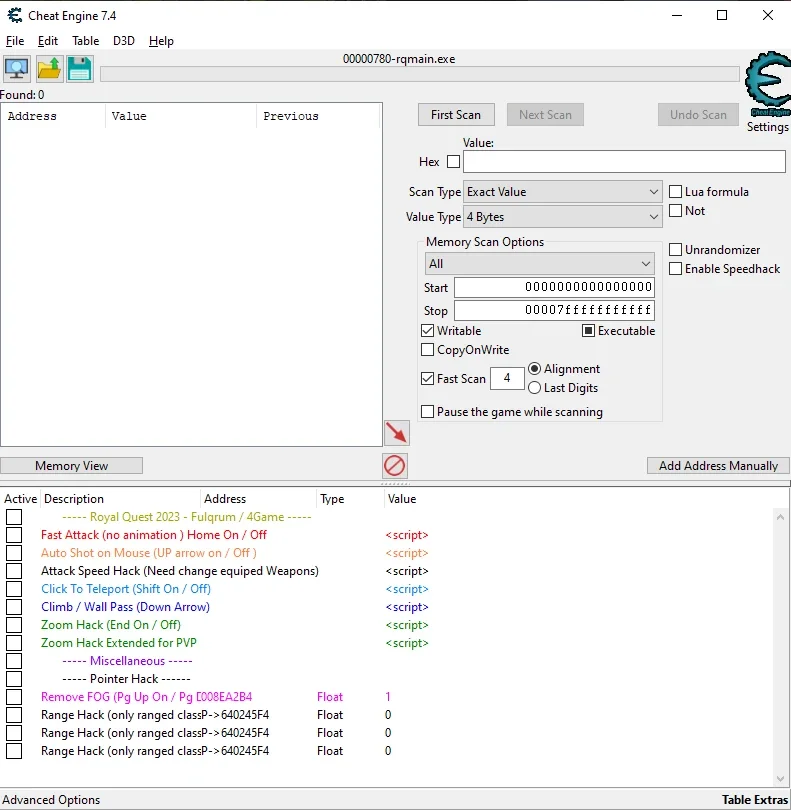This screenshot has width=791, height=810.
Task: Open Memory View
Action: click(71, 465)
